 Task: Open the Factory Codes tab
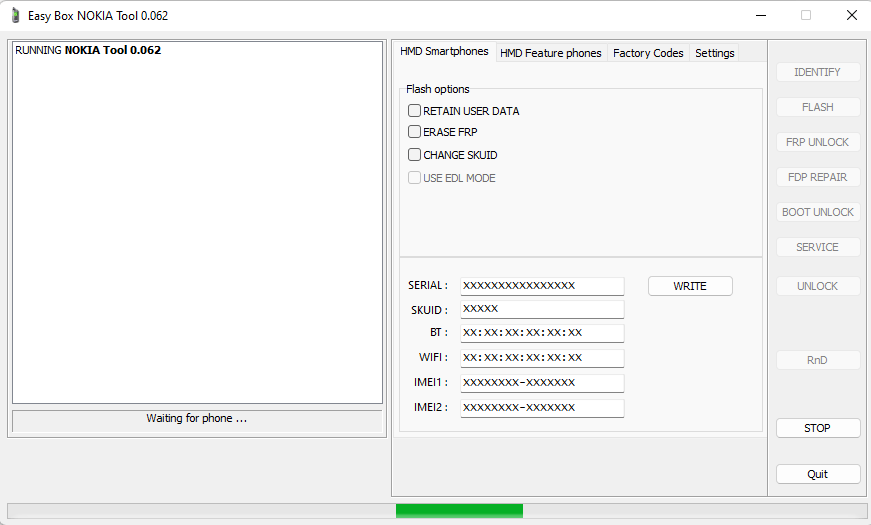pyautogui.click(x=648, y=53)
